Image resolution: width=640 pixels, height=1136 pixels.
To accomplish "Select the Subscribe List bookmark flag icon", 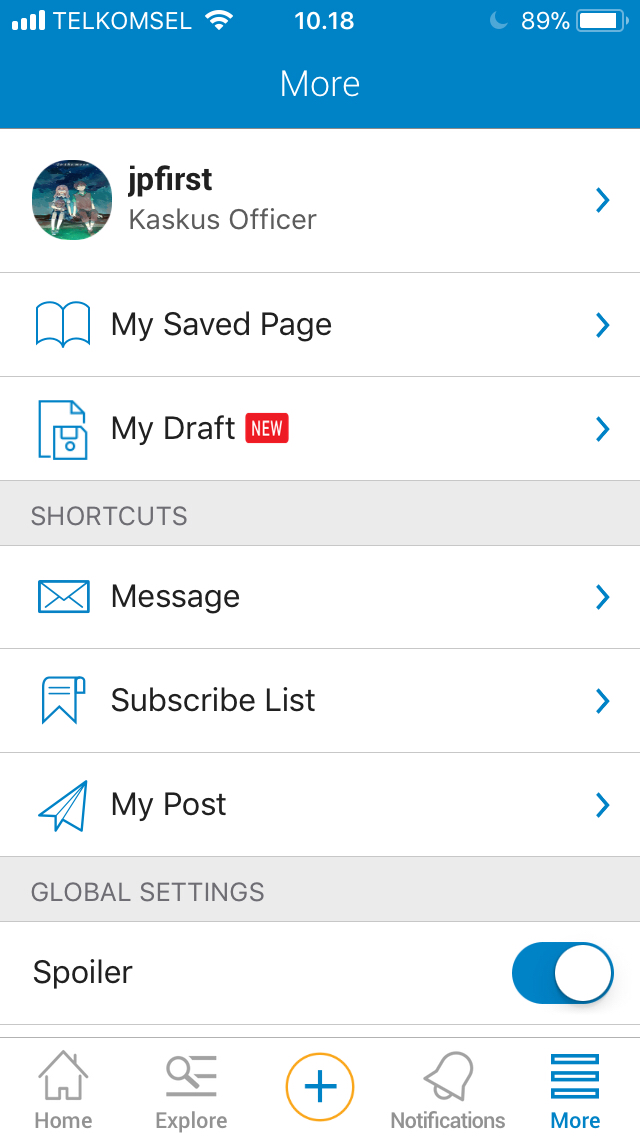I will 64,700.
